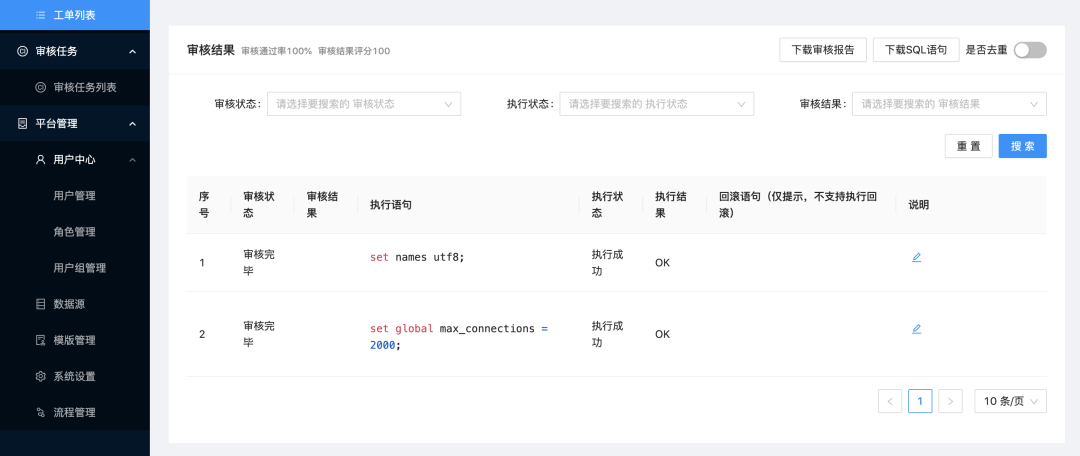The width and height of the screenshot is (1080, 456).
Task: Collapse the 平台管理 sidebar section
Action: (132, 124)
